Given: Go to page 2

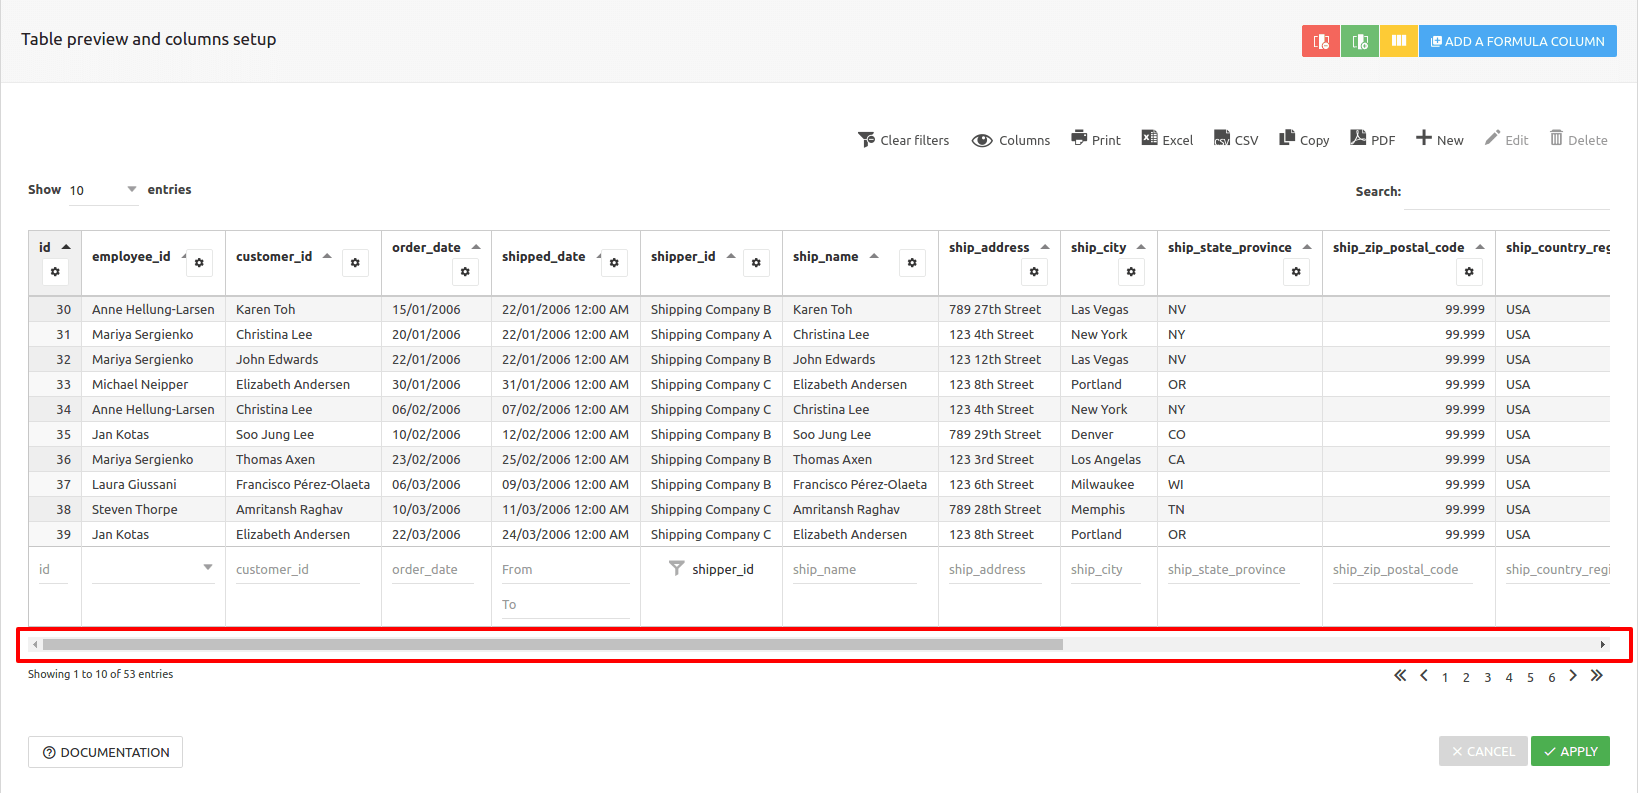Looking at the screenshot, I should [1466, 677].
